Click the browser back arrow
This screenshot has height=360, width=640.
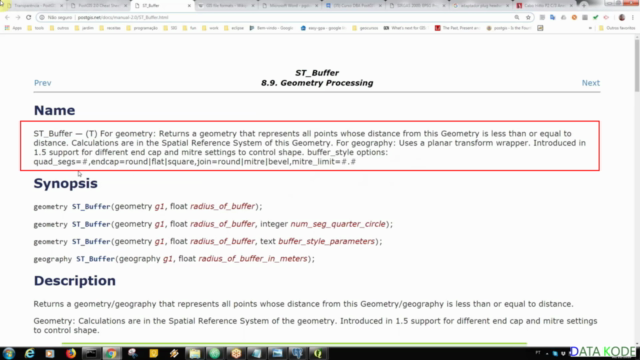(x=7, y=18)
